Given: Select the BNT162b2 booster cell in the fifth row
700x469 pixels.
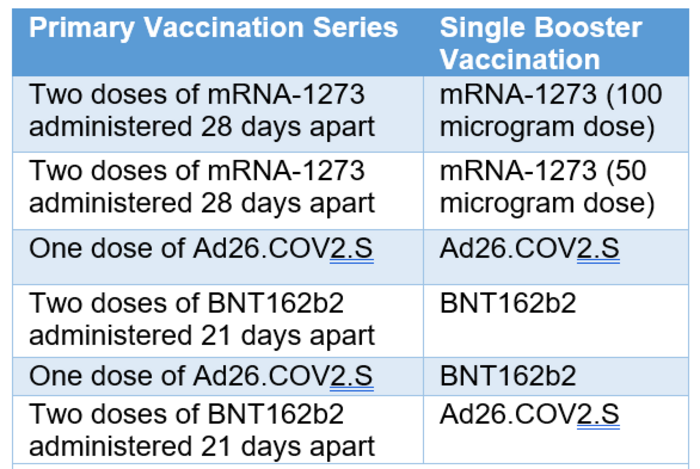Looking at the screenshot, I should 508,376.
